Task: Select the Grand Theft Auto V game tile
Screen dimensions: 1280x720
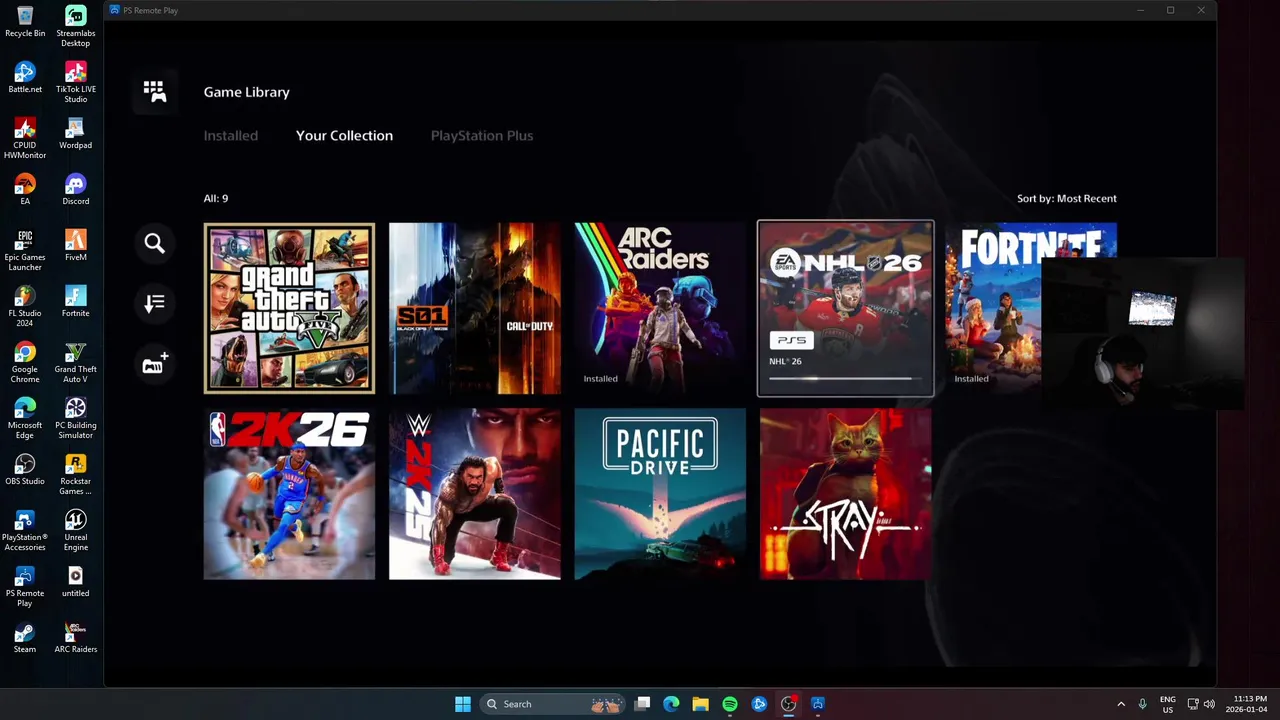Action: pos(289,308)
